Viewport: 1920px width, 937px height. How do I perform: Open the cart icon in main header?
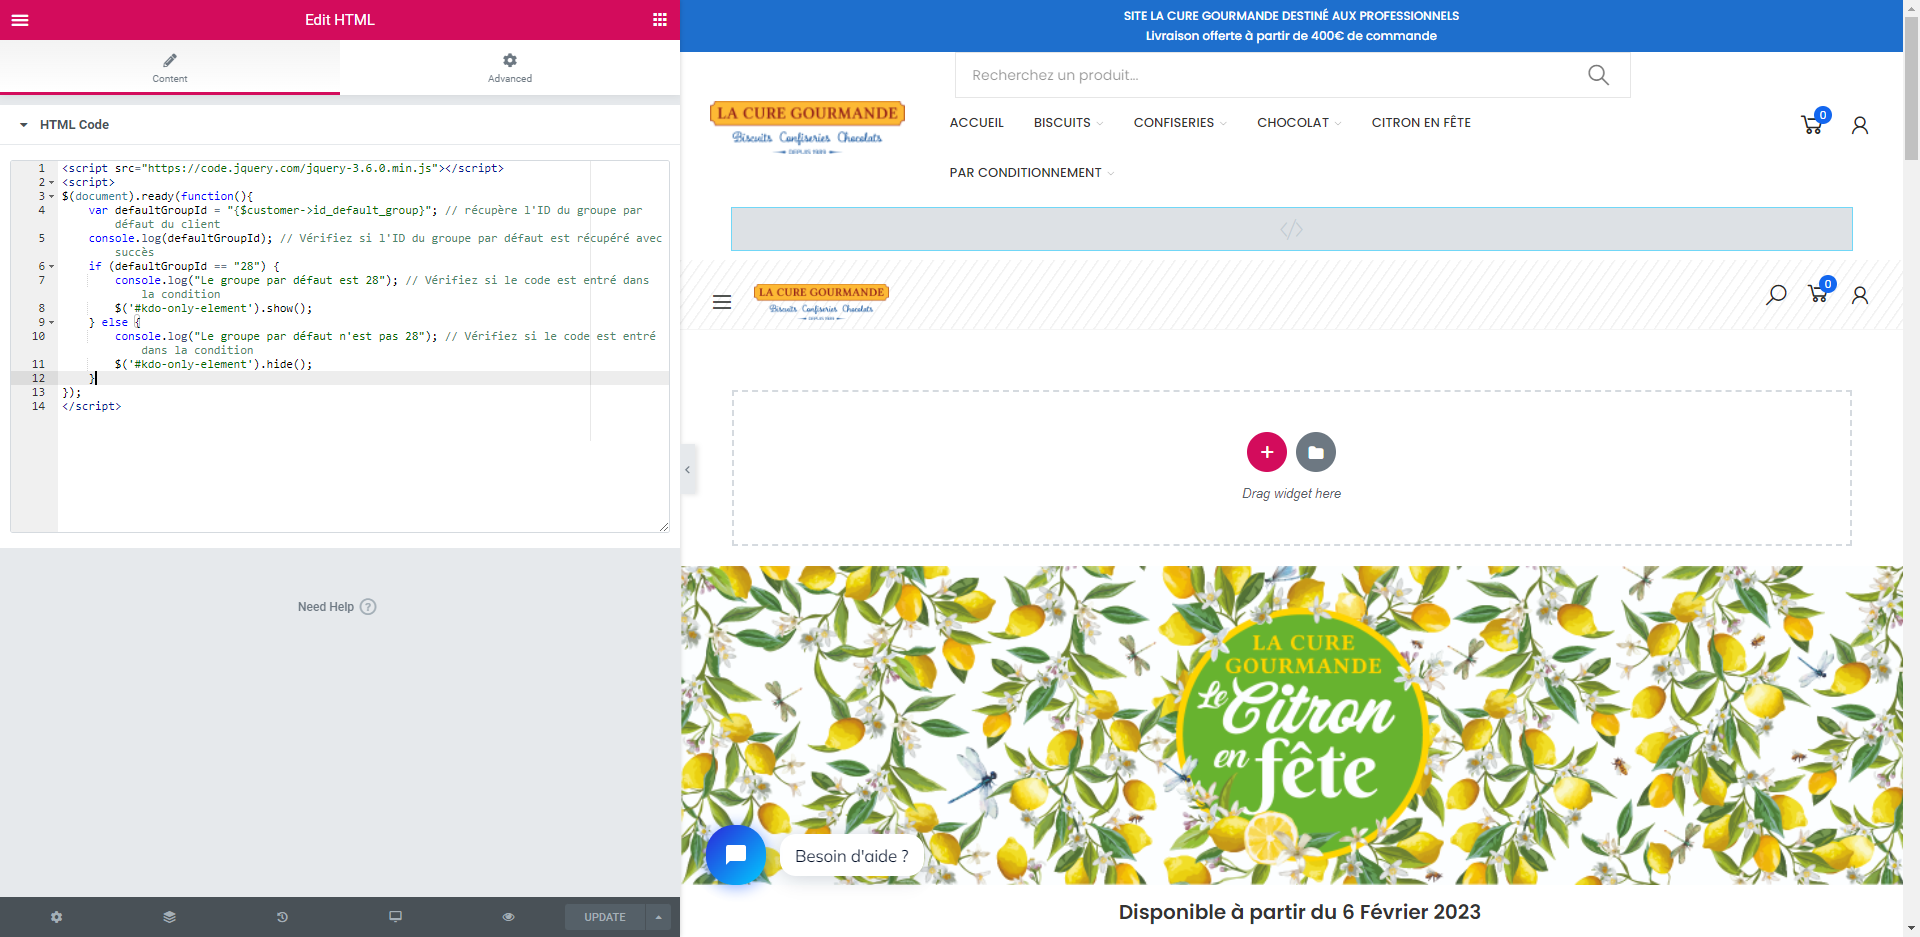1813,123
